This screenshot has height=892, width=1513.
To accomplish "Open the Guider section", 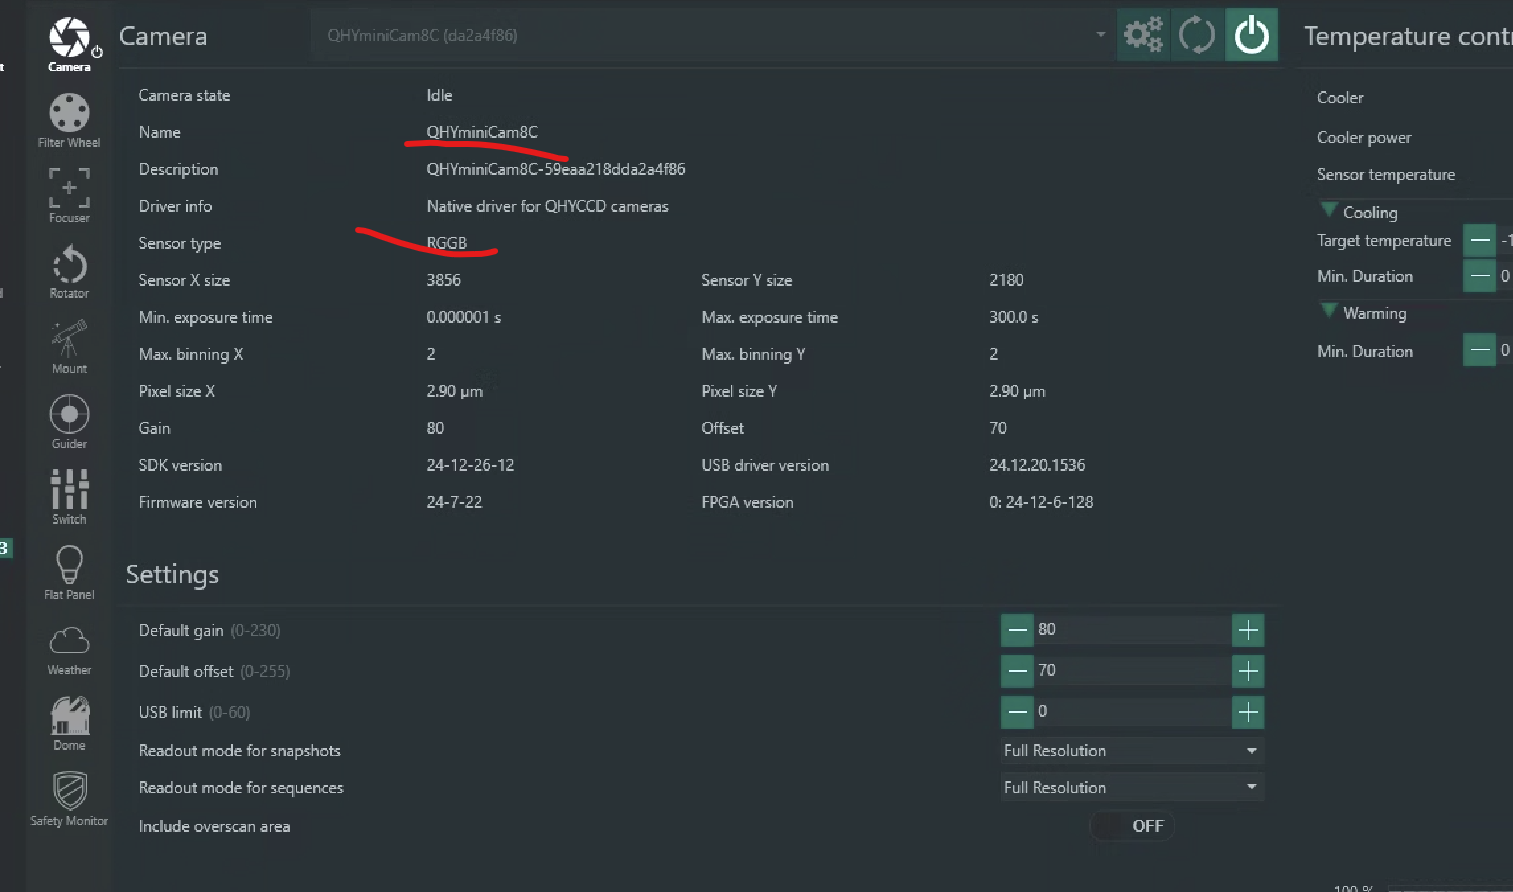I will [x=69, y=421].
